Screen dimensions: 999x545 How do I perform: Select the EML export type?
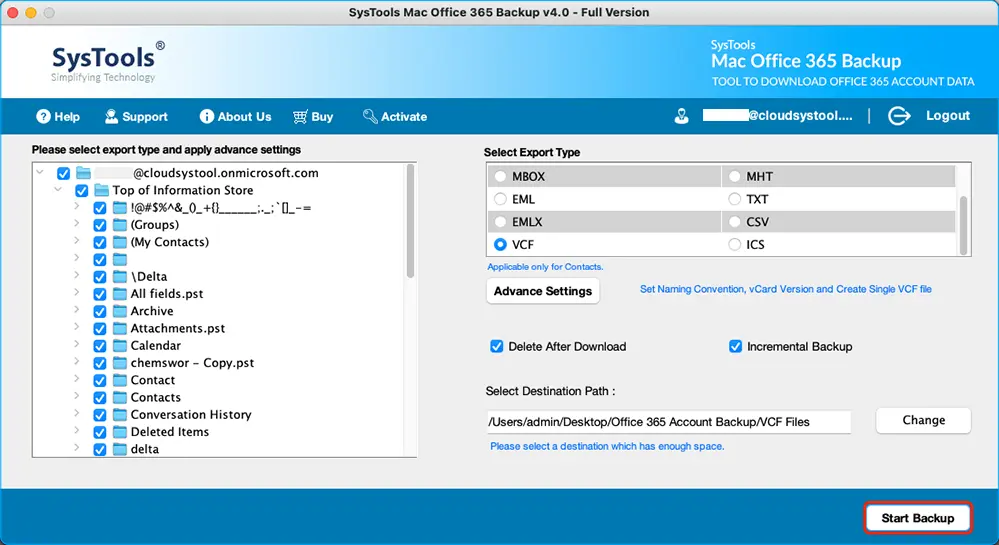click(500, 200)
